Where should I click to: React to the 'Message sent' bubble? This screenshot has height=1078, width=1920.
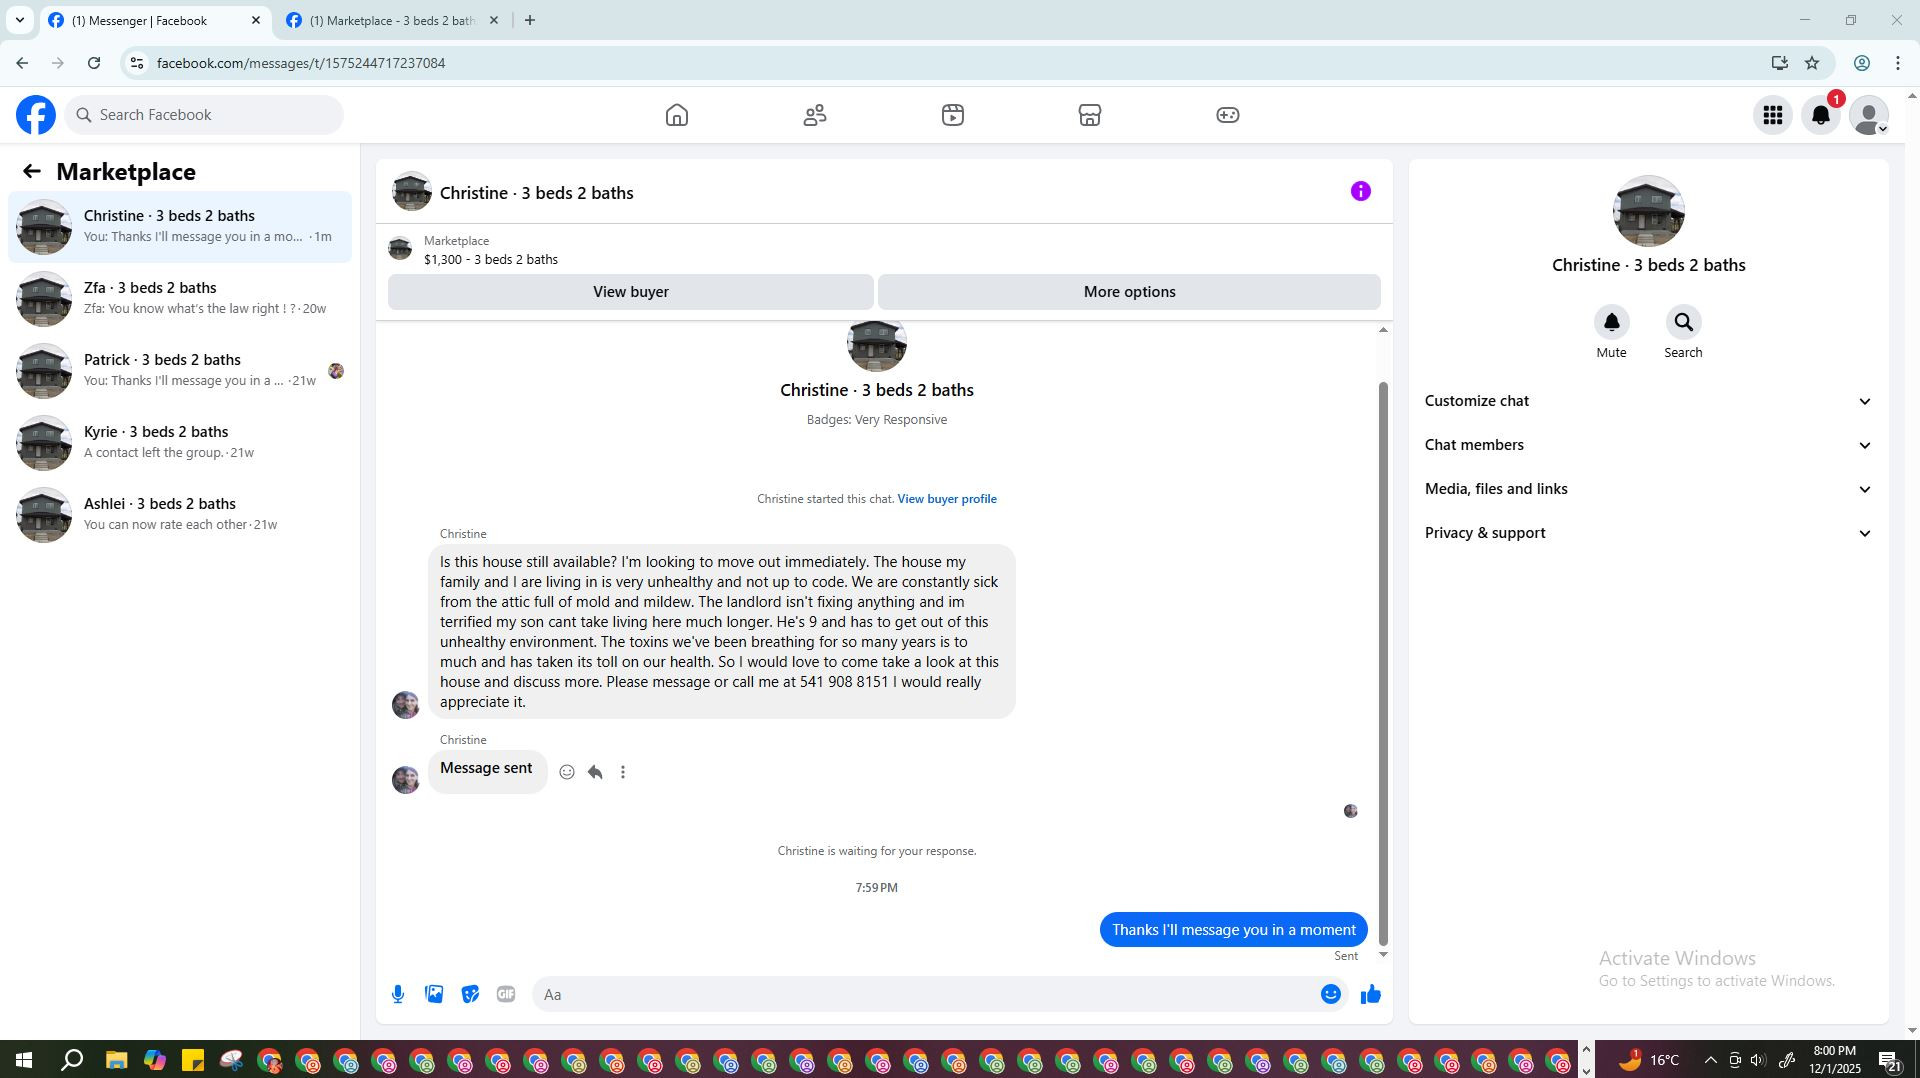(x=567, y=772)
